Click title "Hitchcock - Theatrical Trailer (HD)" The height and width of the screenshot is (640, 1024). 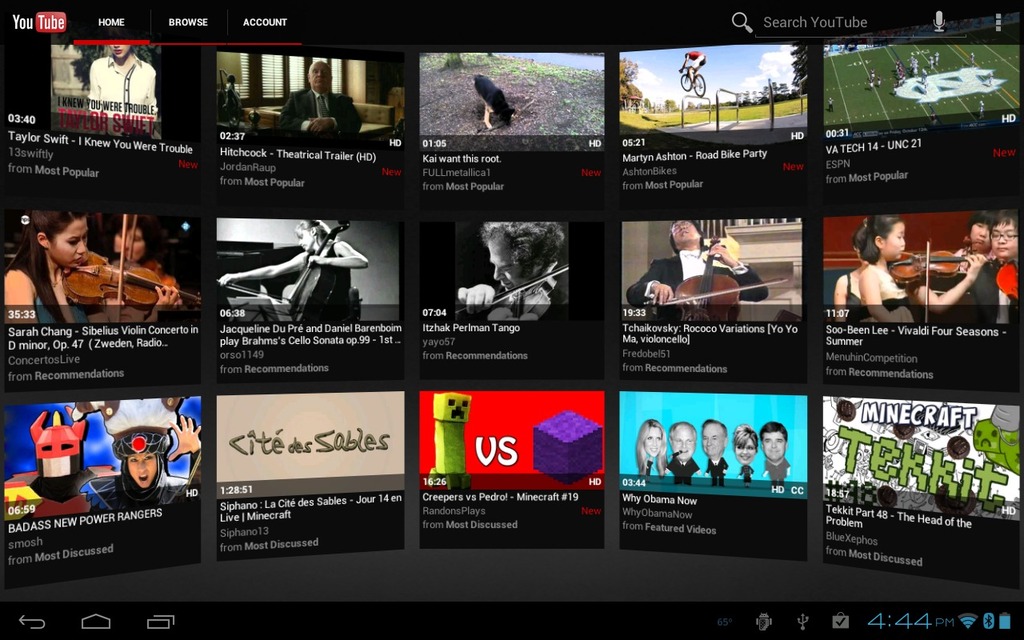click(x=298, y=154)
